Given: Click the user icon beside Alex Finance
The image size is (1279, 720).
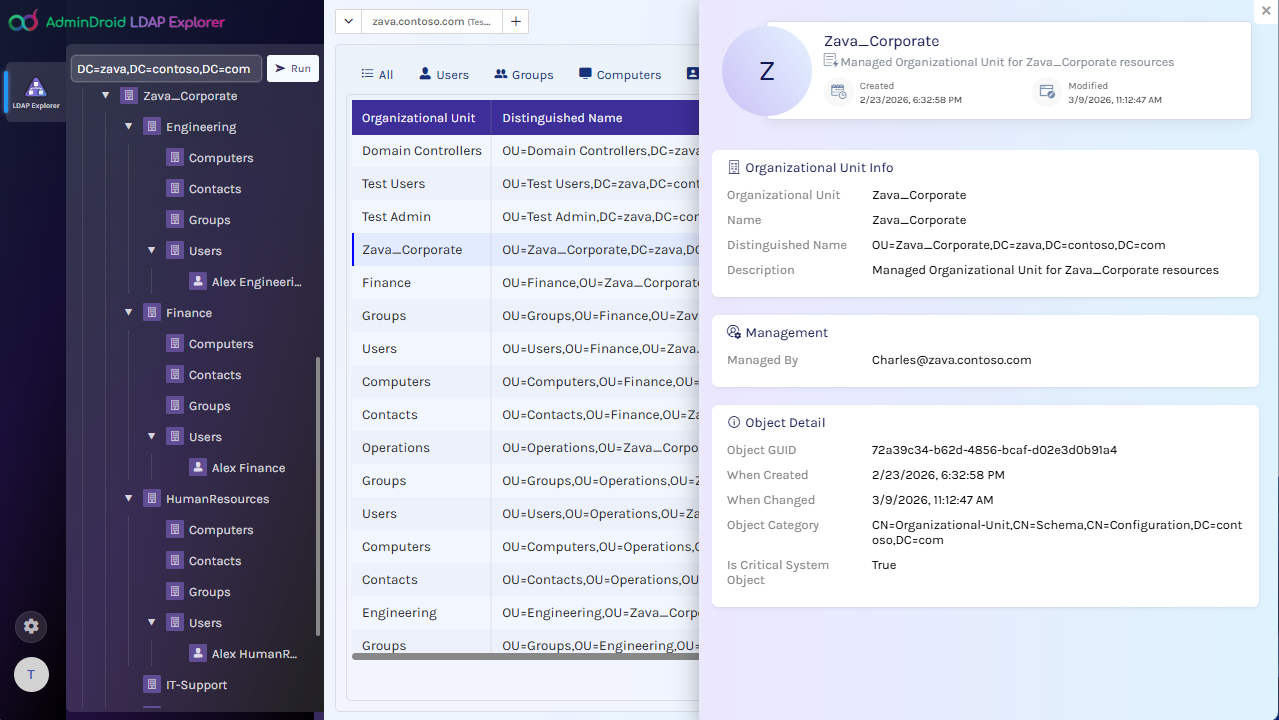Looking at the screenshot, I should click(x=197, y=467).
